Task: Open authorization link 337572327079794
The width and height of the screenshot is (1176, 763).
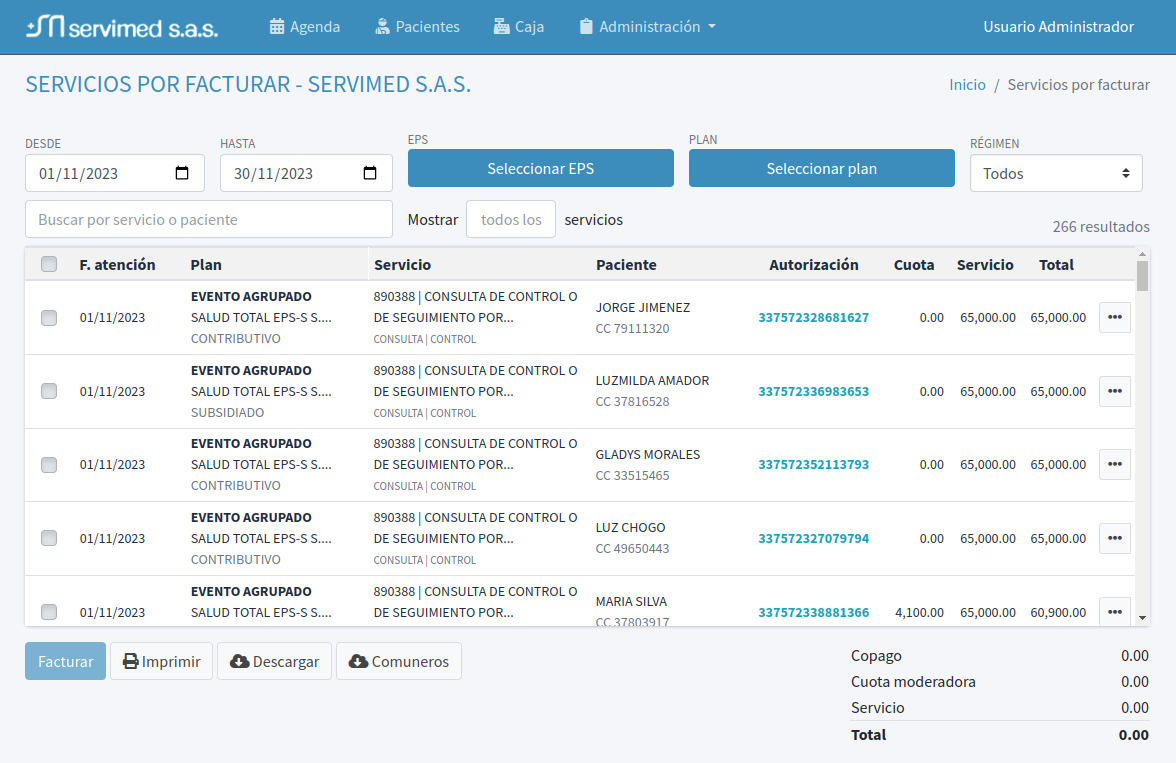Action: pos(813,538)
